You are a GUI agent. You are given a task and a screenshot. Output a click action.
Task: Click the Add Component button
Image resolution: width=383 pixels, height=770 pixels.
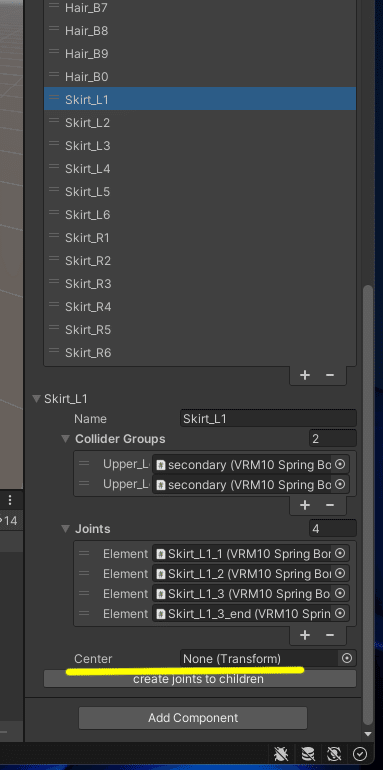[193, 718]
